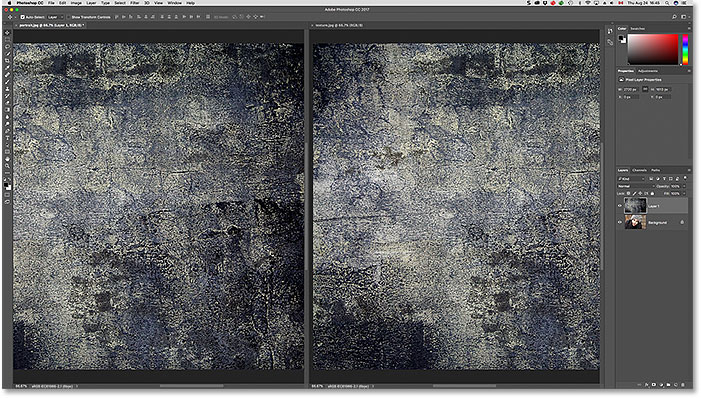Screen dimensions: 701x398
Task: Hide Layer 1 using its eye icon
Action: tap(620, 206)
